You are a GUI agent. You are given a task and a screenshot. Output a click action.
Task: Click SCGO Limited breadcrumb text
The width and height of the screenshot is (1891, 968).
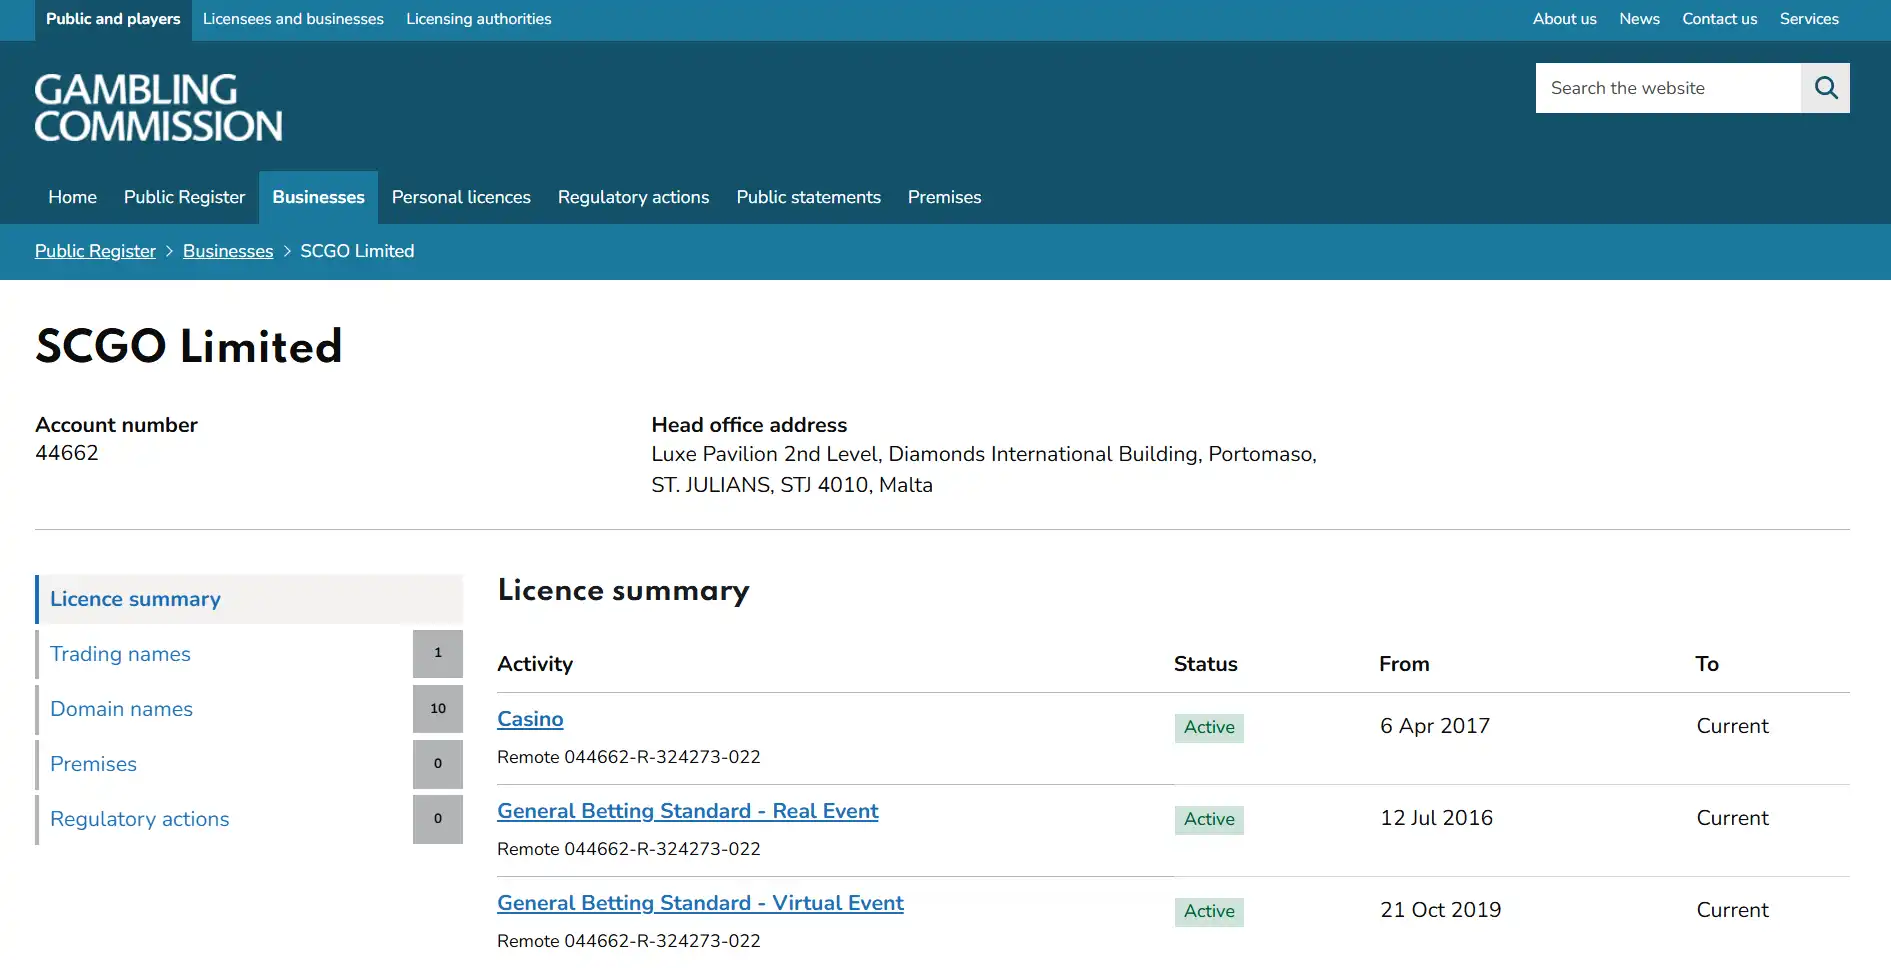click(x=357, y=251)
